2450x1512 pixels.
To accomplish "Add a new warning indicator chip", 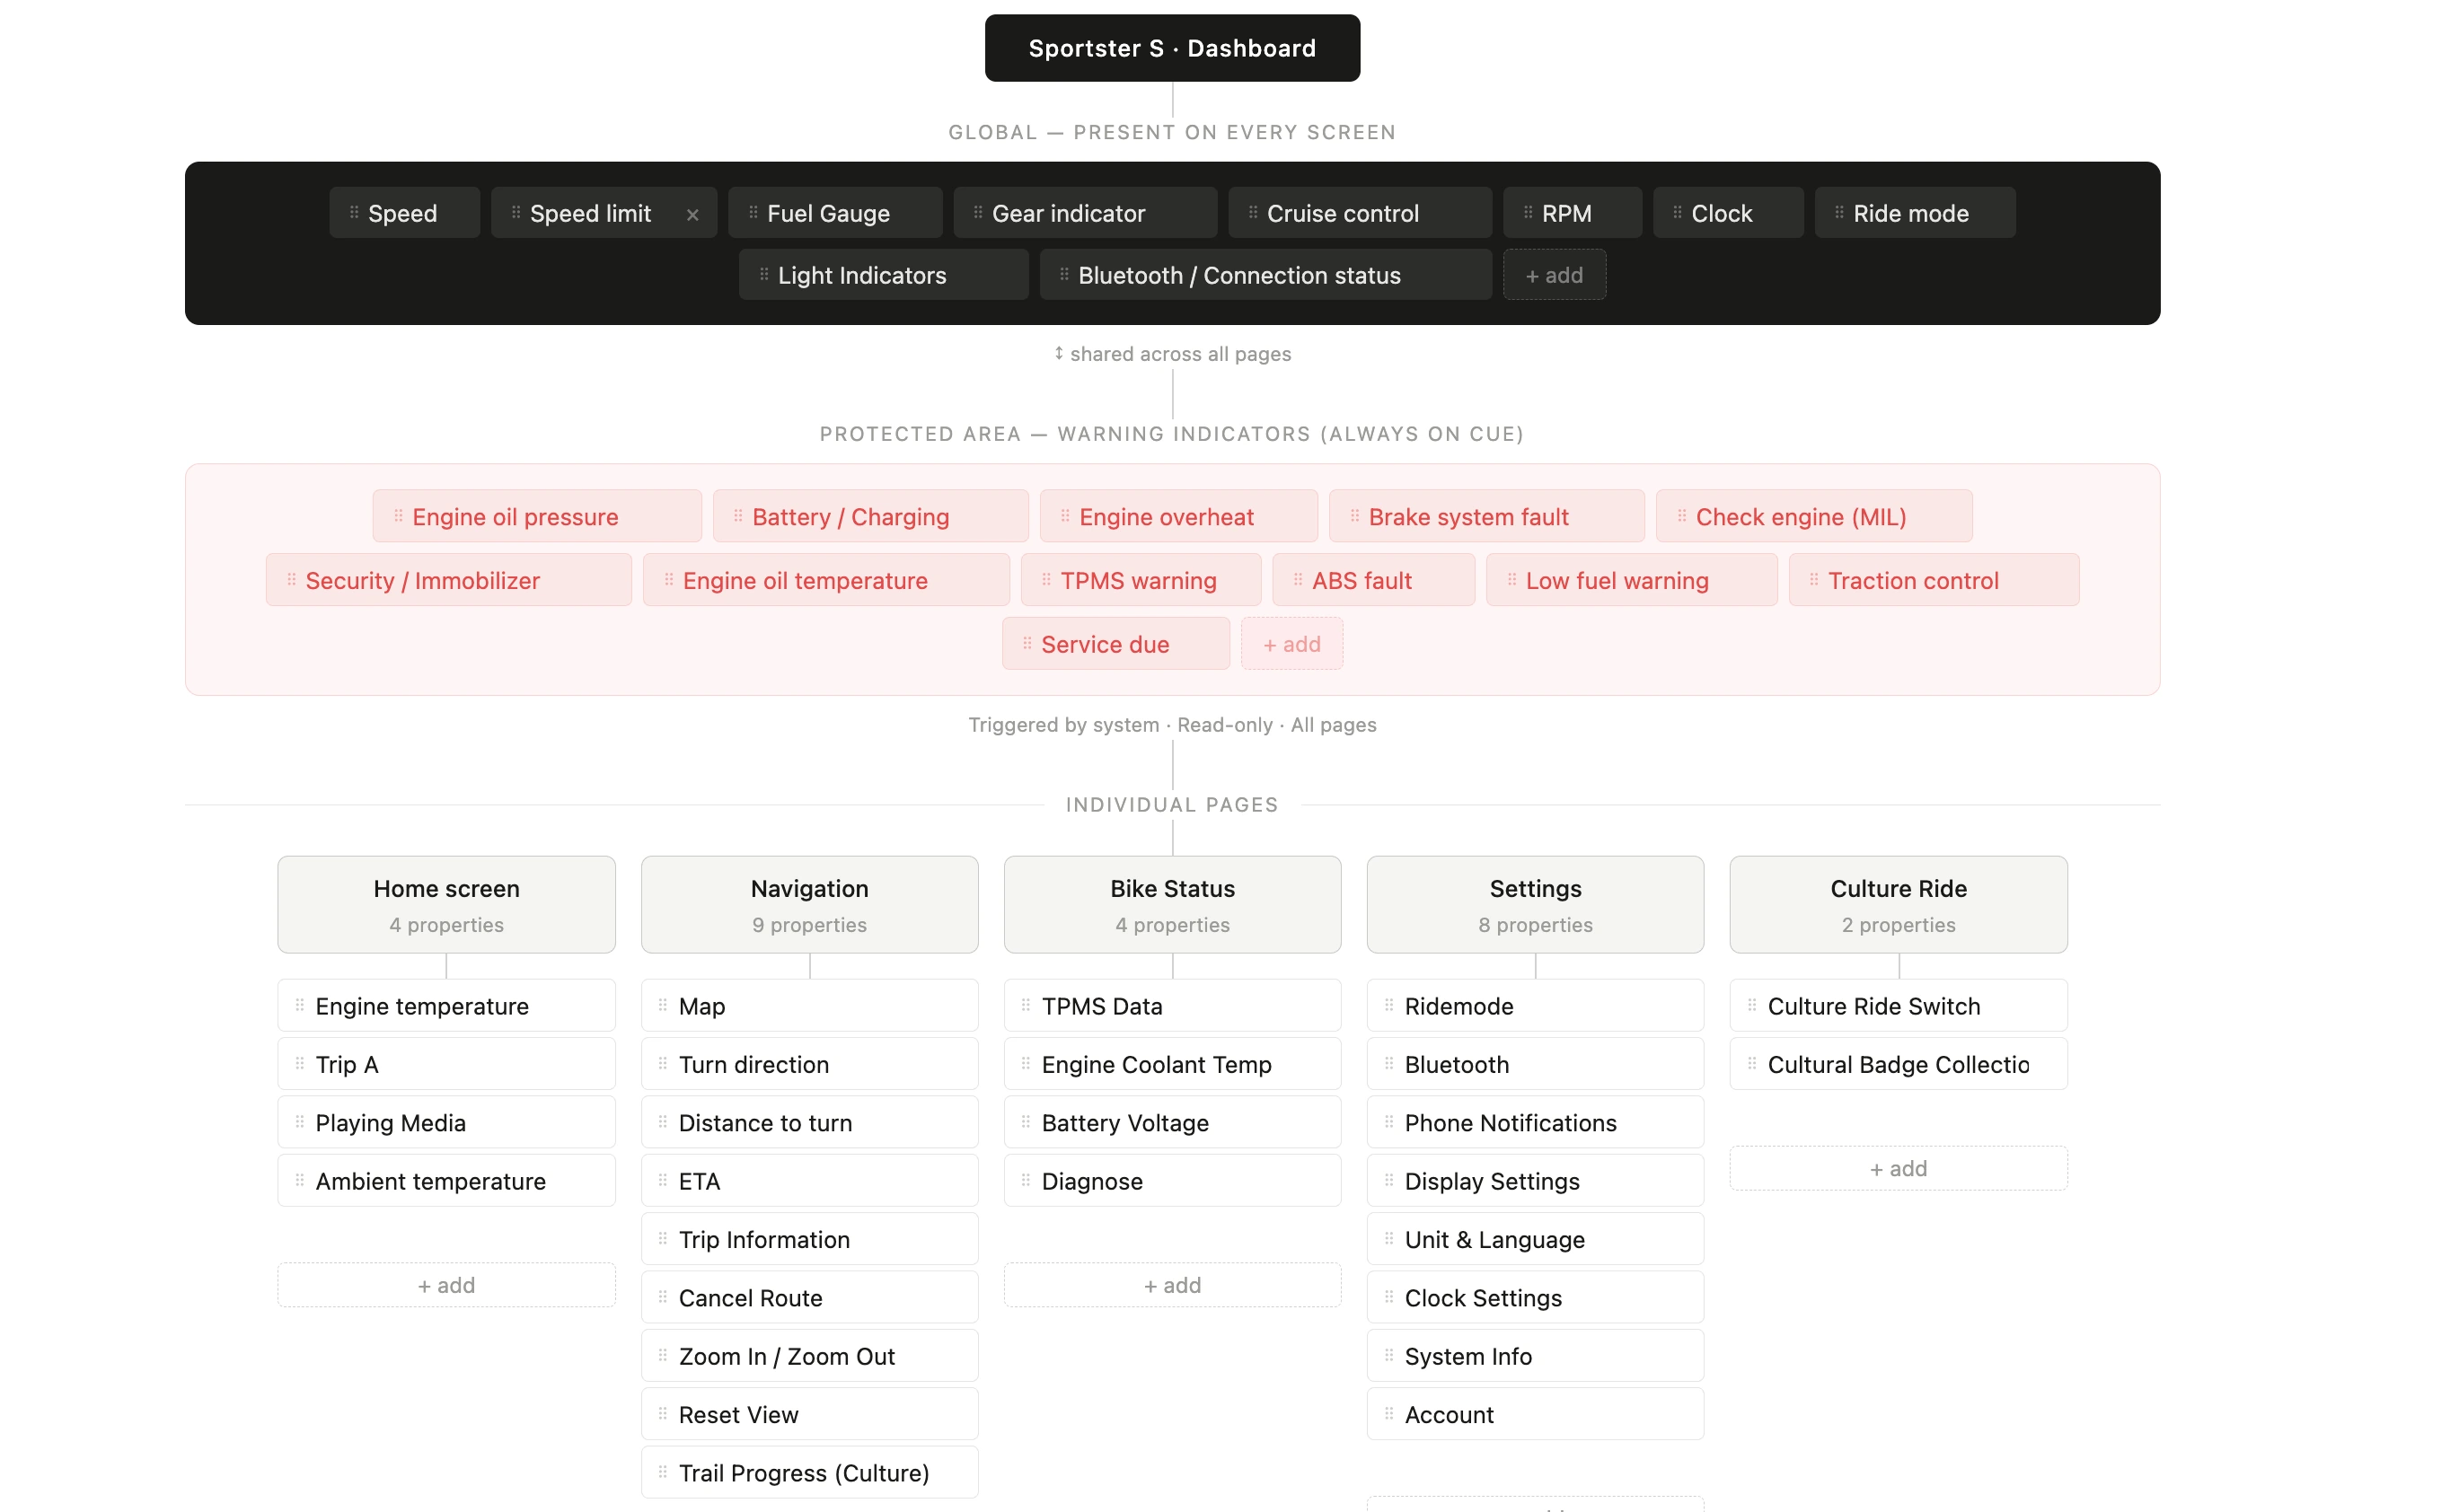I will pyautogui.click(x=1292, y=644).
